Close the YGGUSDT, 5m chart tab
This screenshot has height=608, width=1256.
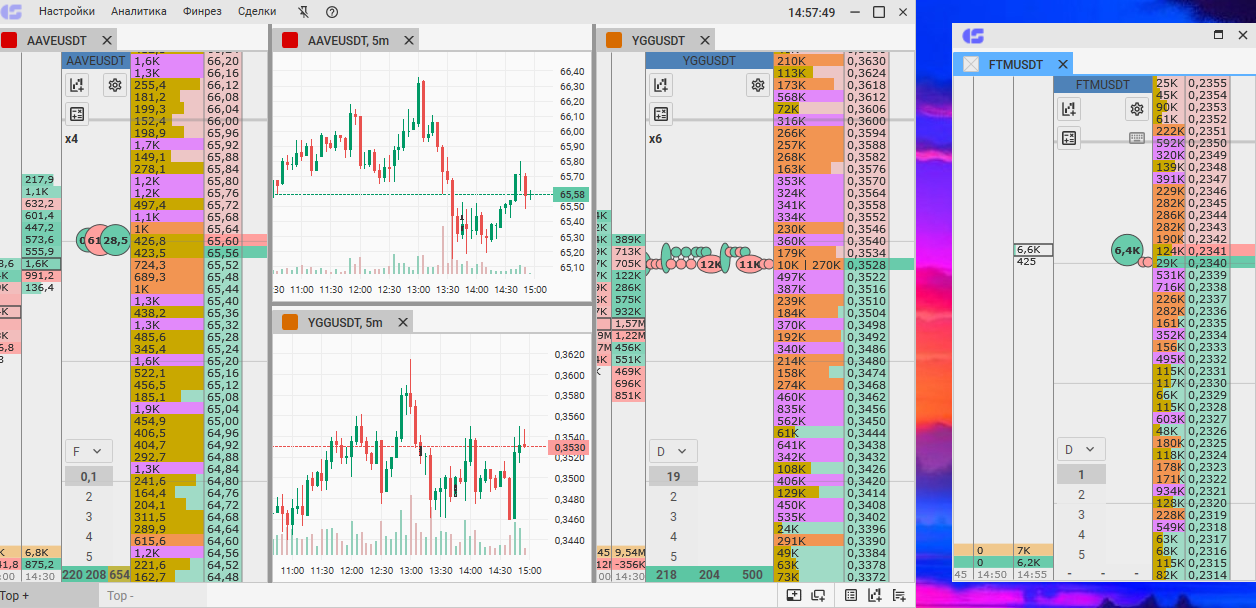coord(403,322)
